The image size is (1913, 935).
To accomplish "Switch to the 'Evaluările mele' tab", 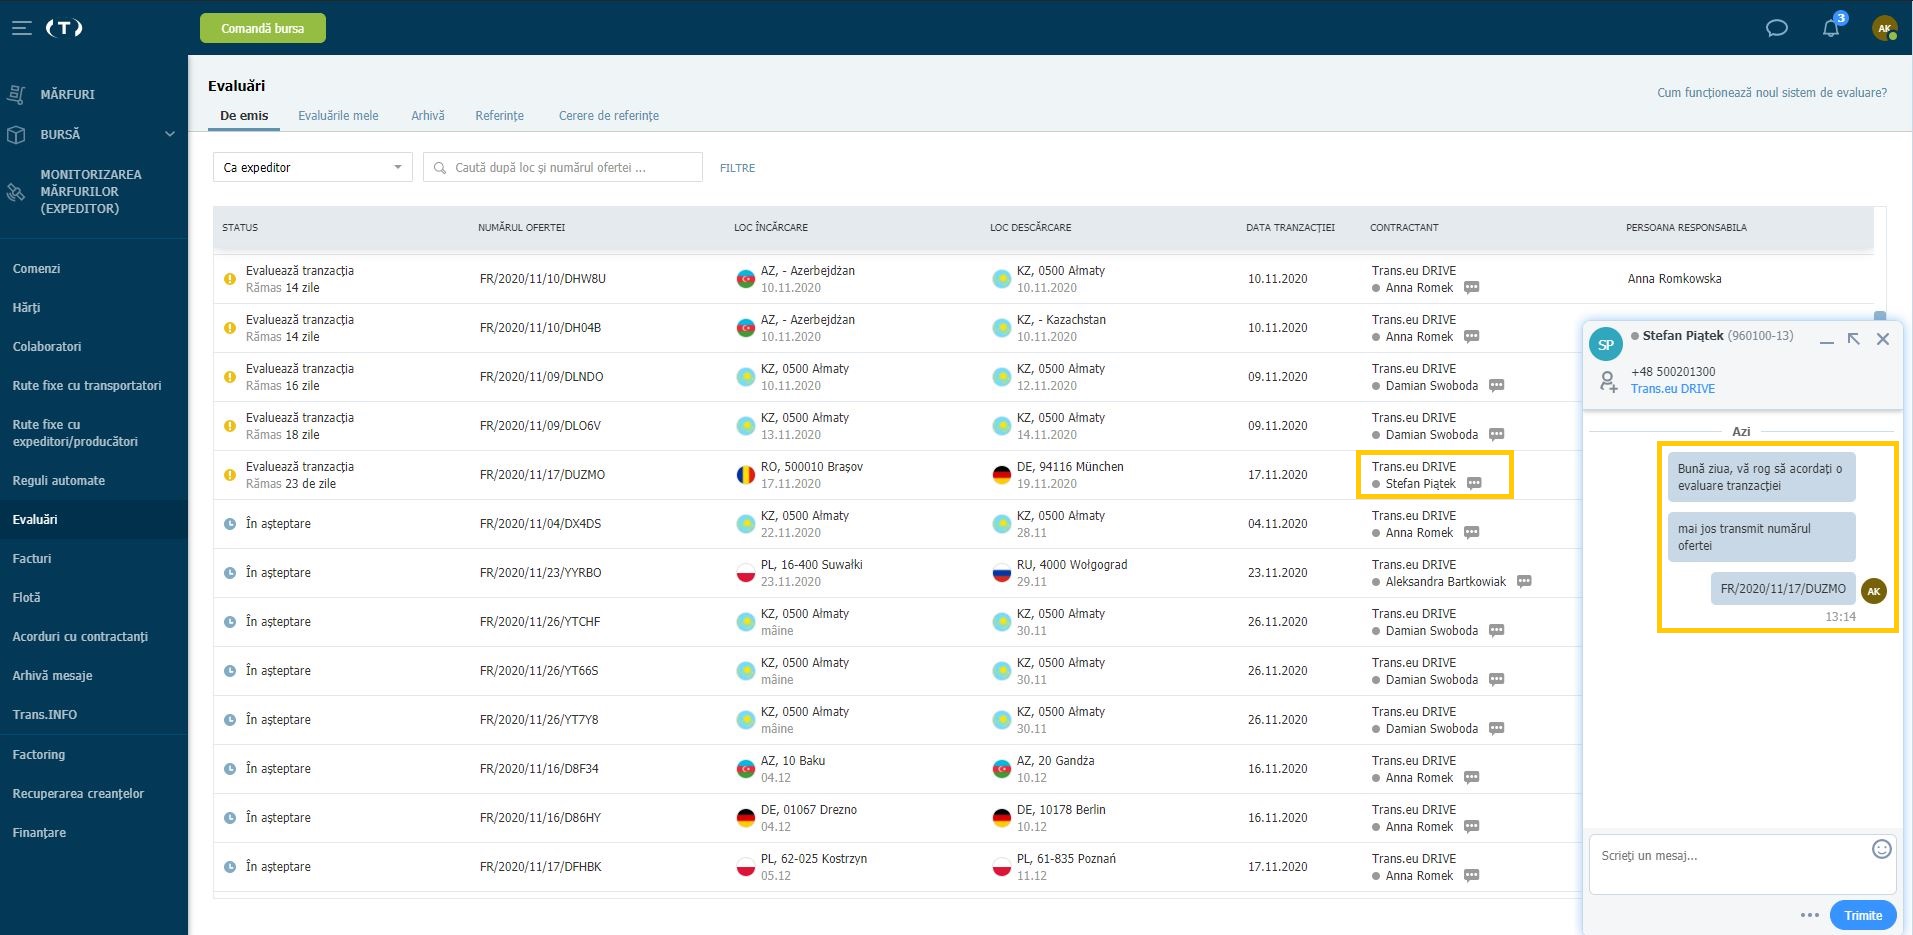I will click(338, 116).
